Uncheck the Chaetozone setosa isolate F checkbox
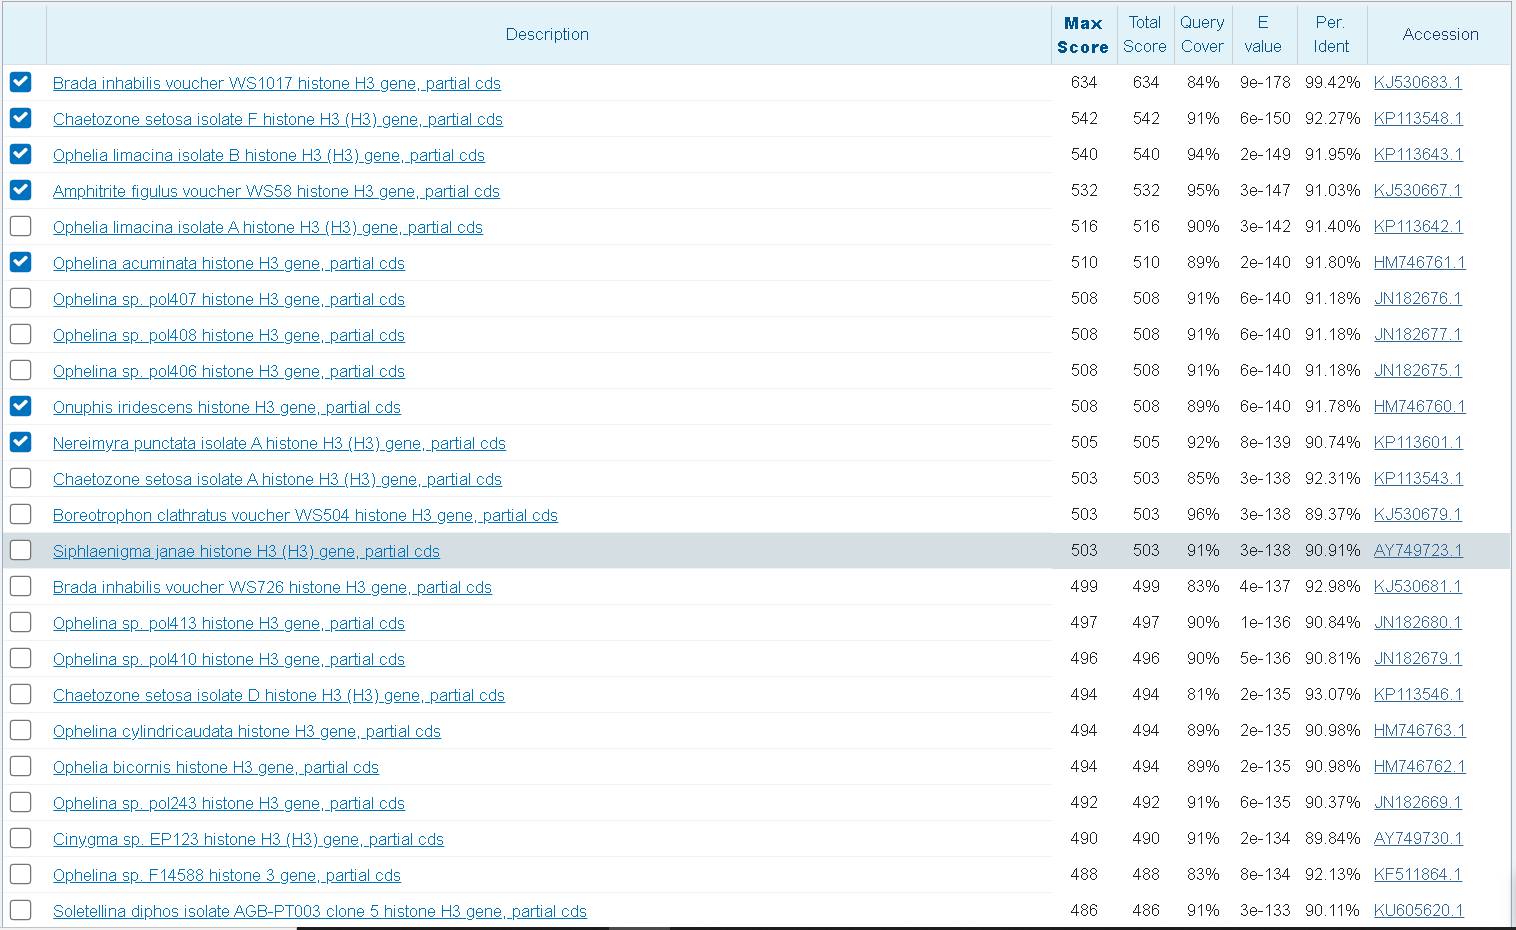 [21, 118]
